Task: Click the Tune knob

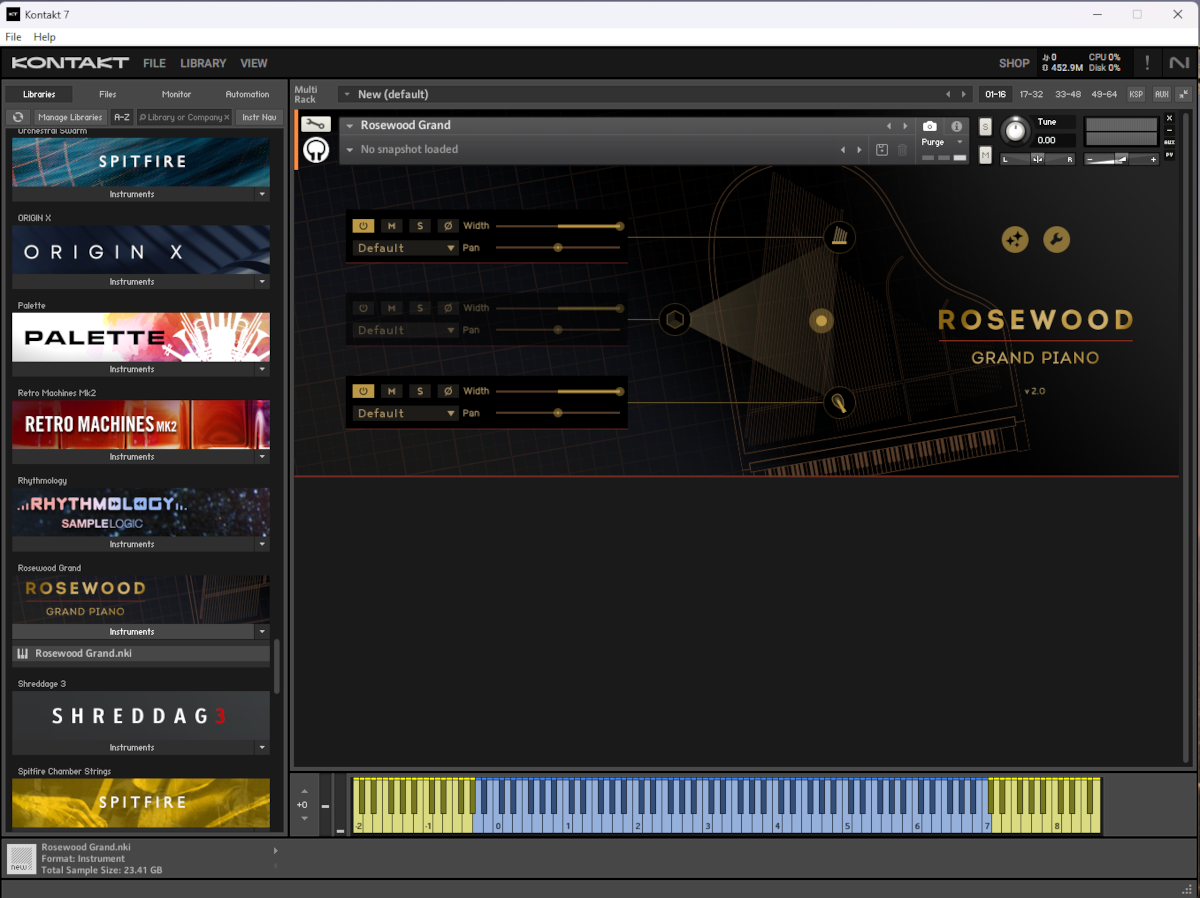Action: coord(1015,130)
